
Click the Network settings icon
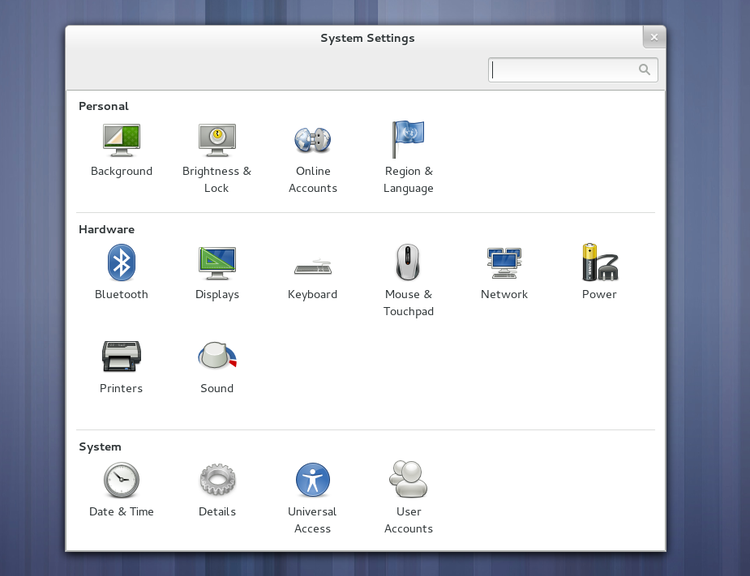coord(504,264)
